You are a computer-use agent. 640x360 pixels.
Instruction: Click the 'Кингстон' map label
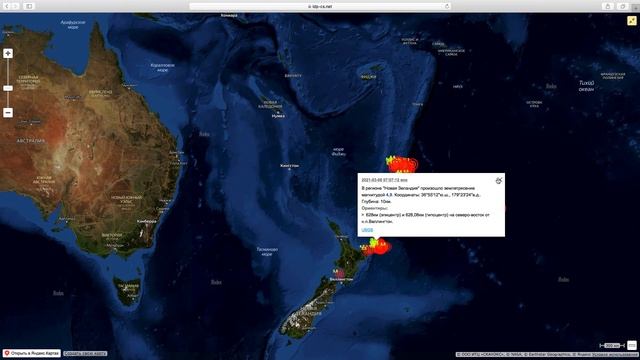click(289, 166)
